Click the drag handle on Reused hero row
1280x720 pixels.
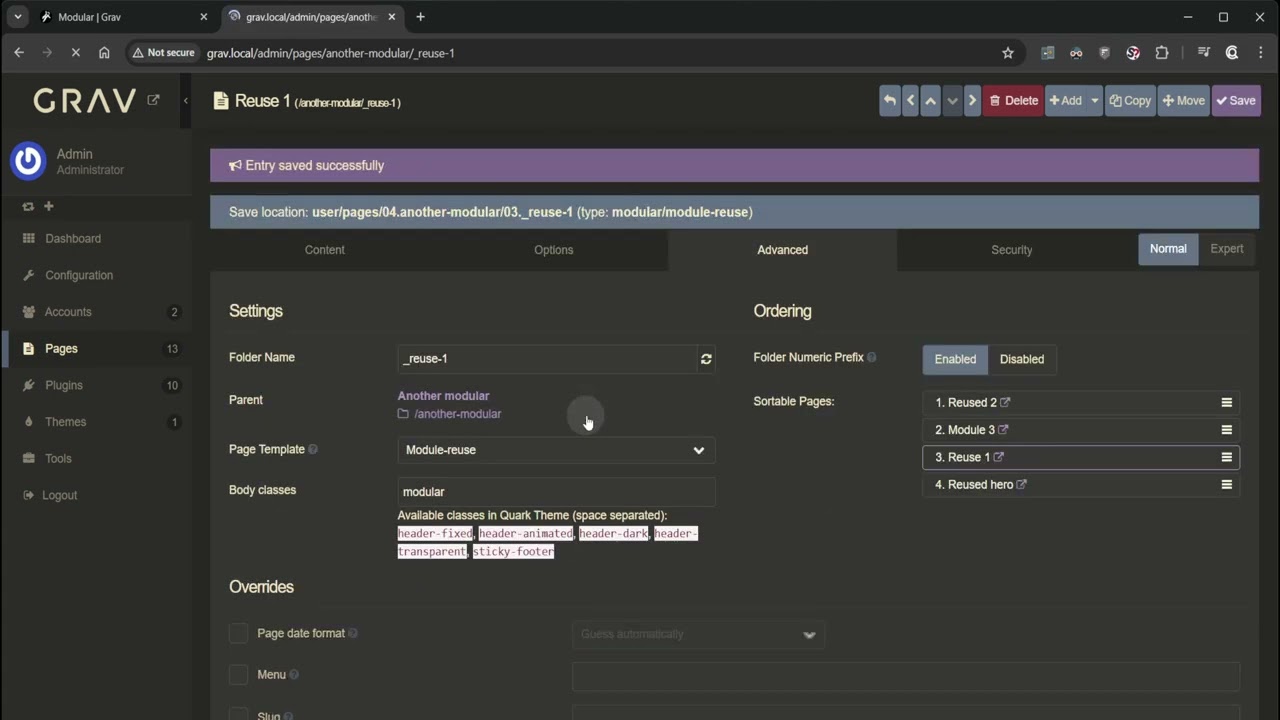[1227, 485]
